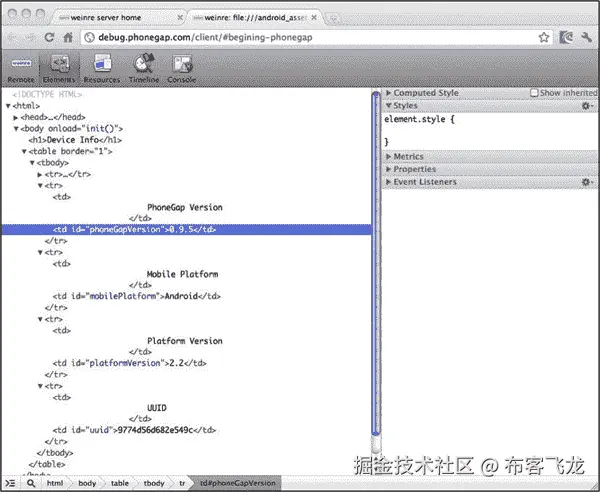Image resolution: width=600 pixels, height=492 pixels.
Task: Click the Mobile Platform text node
Action: [183, 274]
